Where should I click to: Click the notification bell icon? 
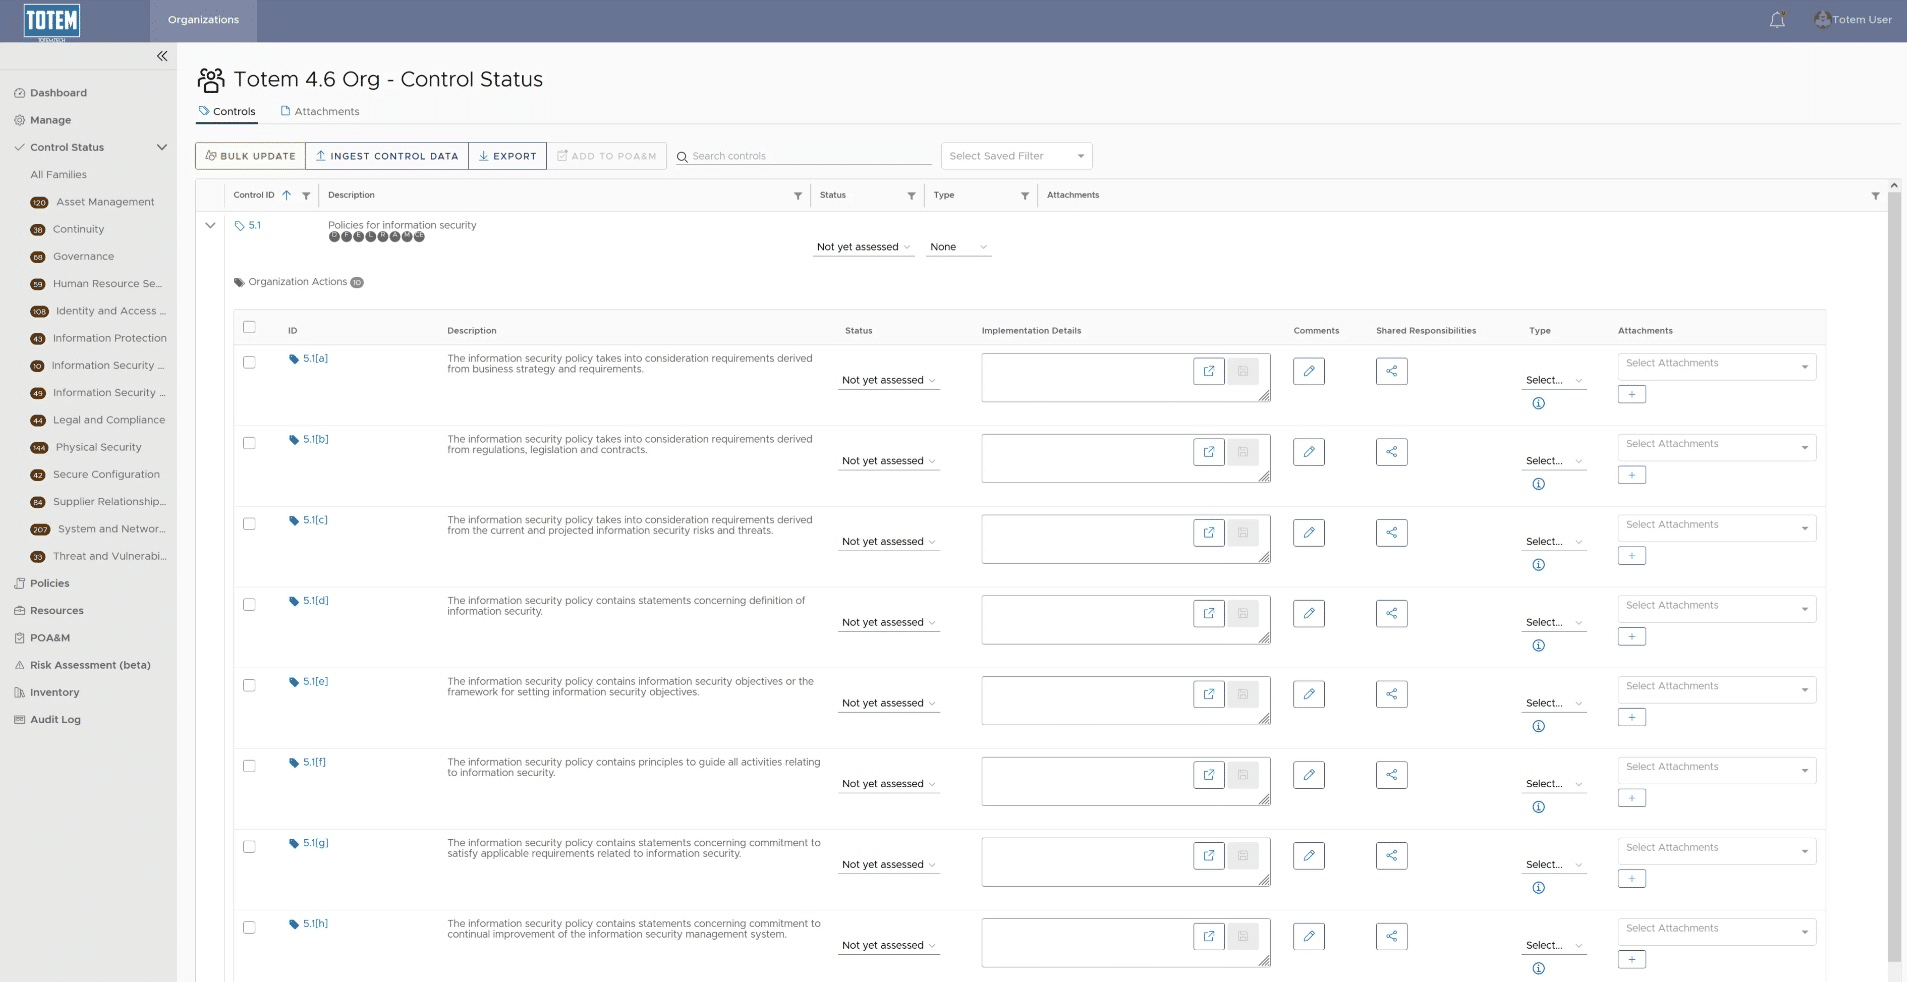(x=1777, y=19)
